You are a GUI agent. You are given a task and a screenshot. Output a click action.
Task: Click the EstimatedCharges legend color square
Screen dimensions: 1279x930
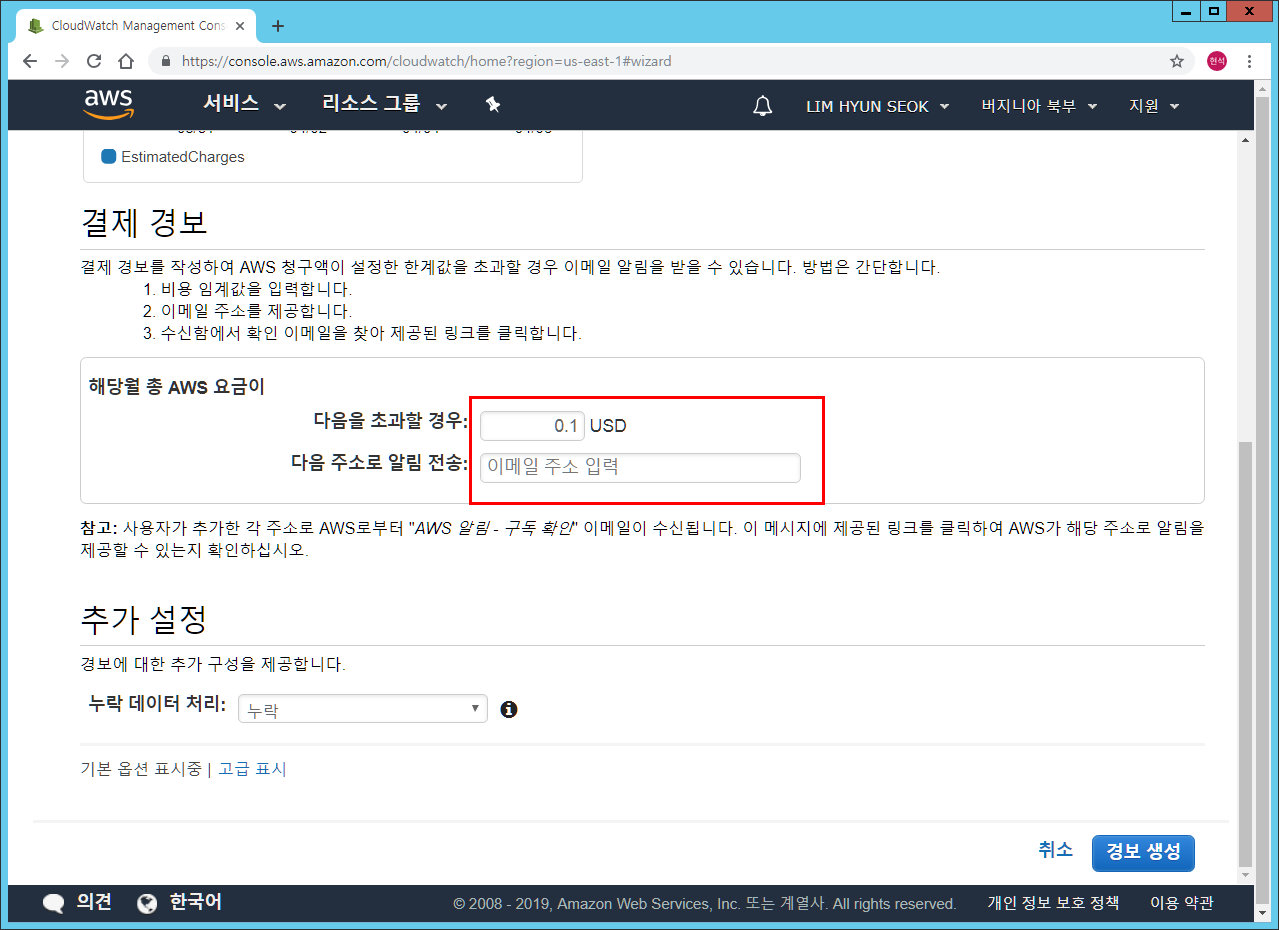(x=108, y=157)
